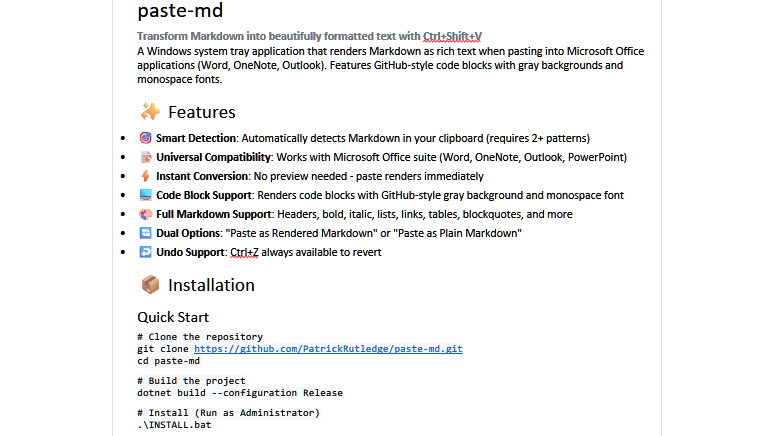776x436 pixels.
Task: Click the Installation heading text
Action: click(x=211, y=285)
